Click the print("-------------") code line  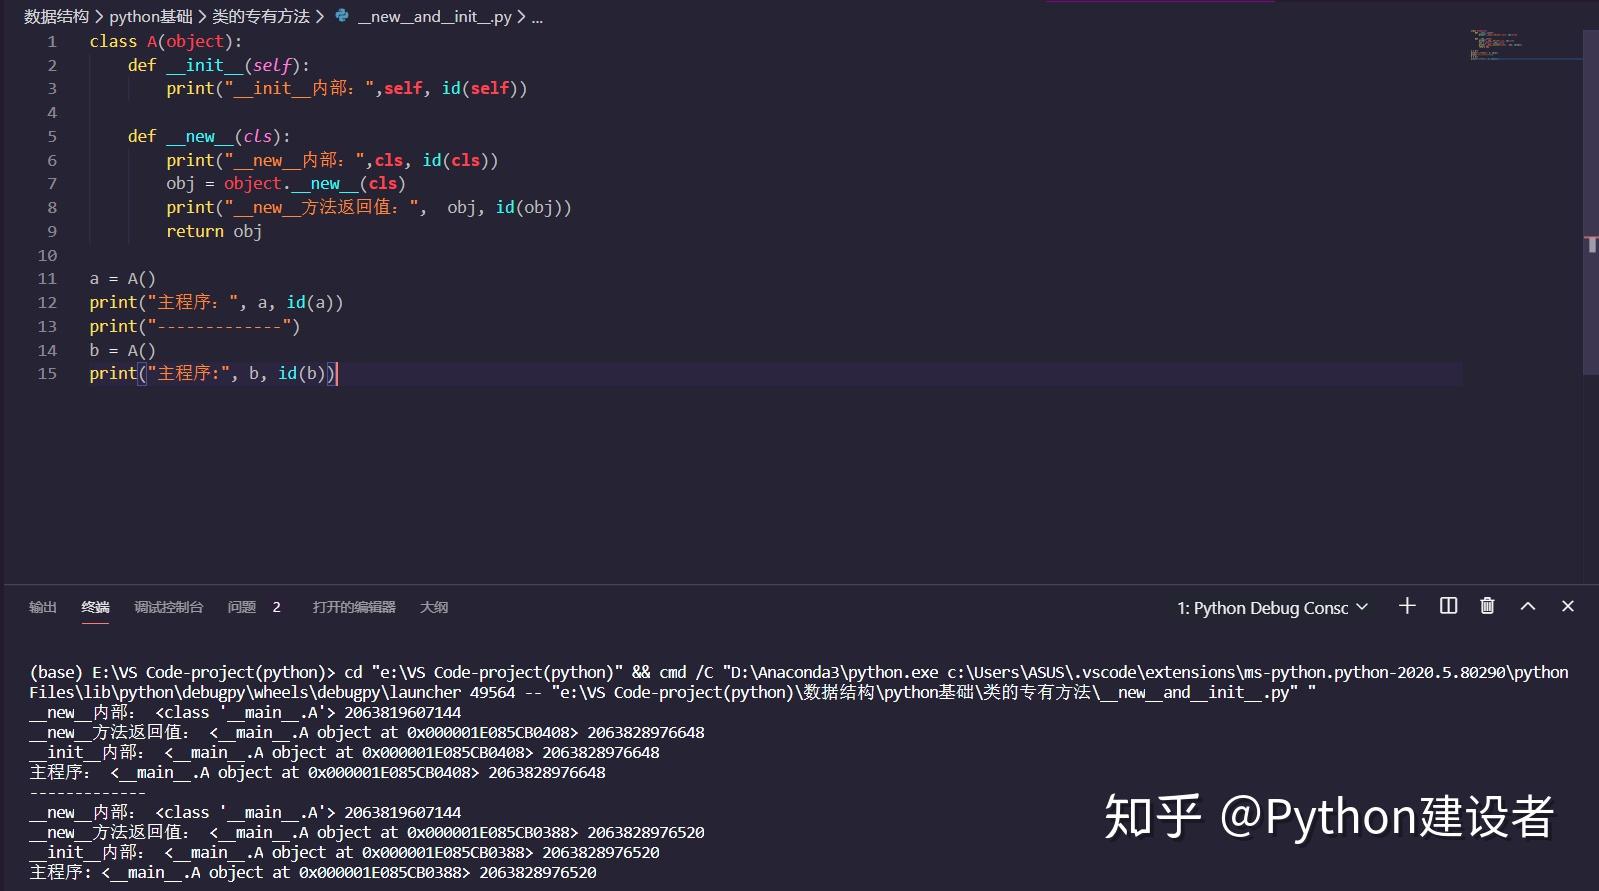click(x=195, y=326)
